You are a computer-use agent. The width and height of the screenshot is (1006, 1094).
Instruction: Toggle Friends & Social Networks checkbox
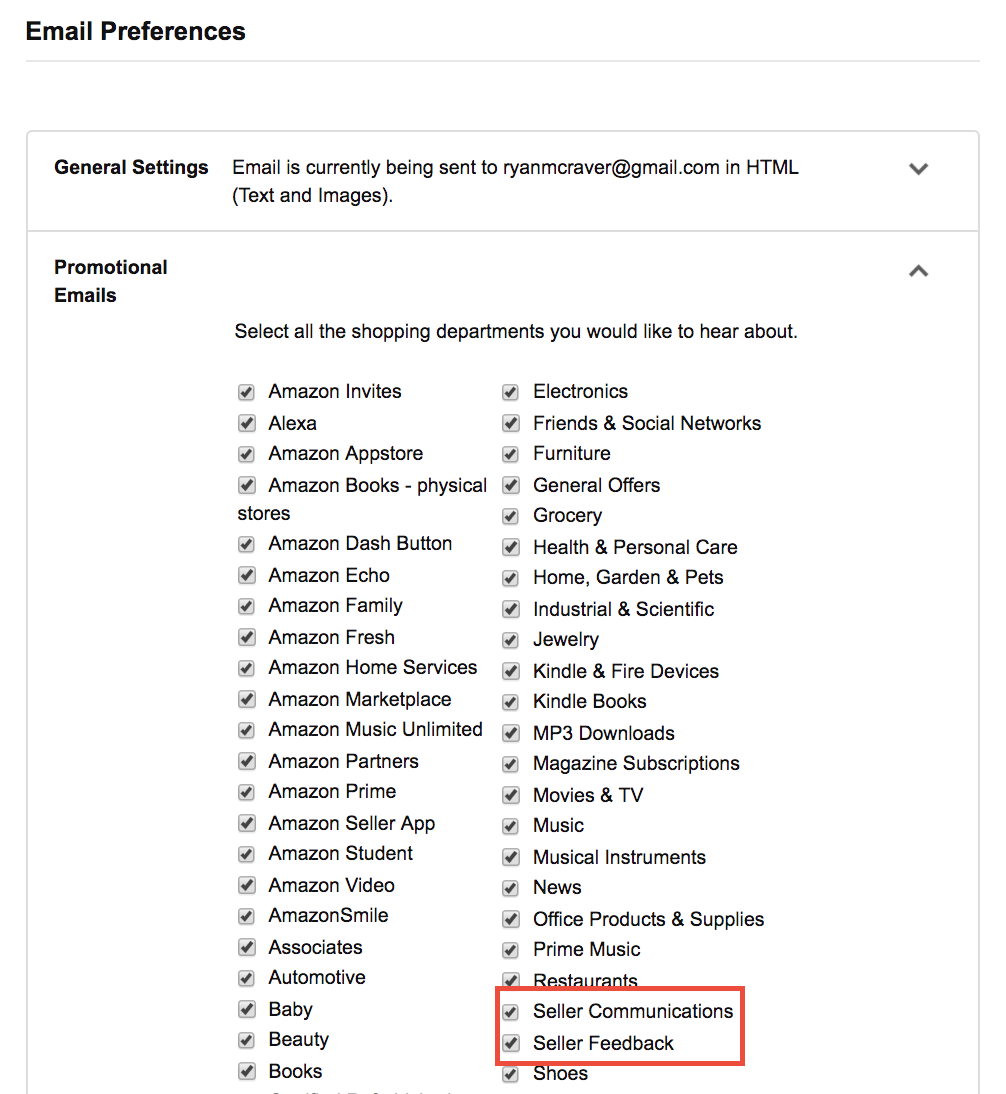click(511, 424)
